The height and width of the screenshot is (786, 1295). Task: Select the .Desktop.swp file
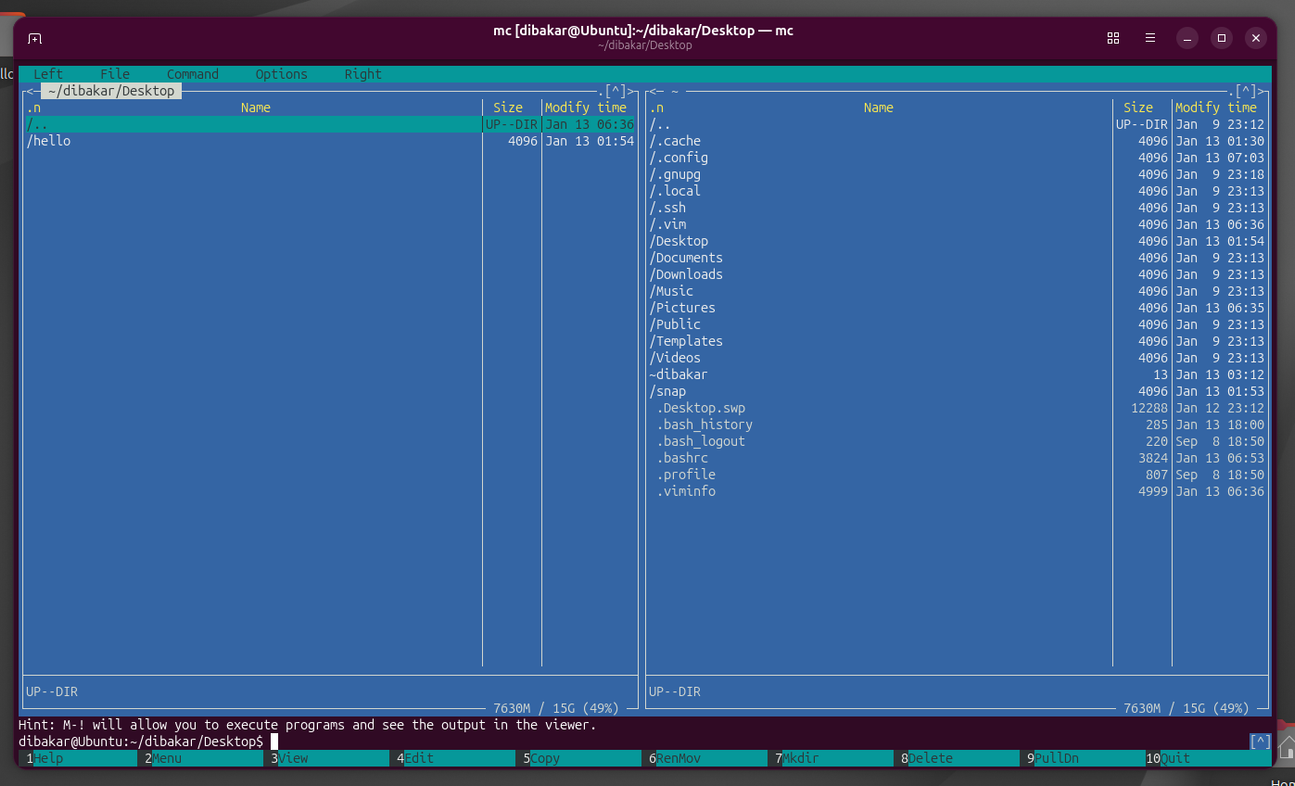[957, 408]
